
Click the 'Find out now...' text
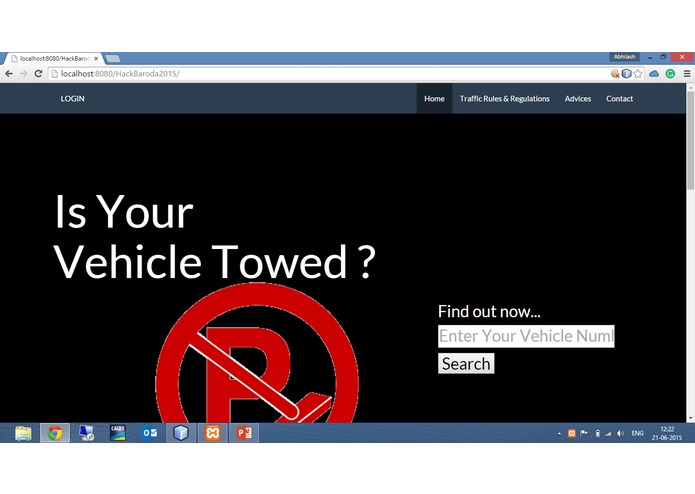point(489,311)
